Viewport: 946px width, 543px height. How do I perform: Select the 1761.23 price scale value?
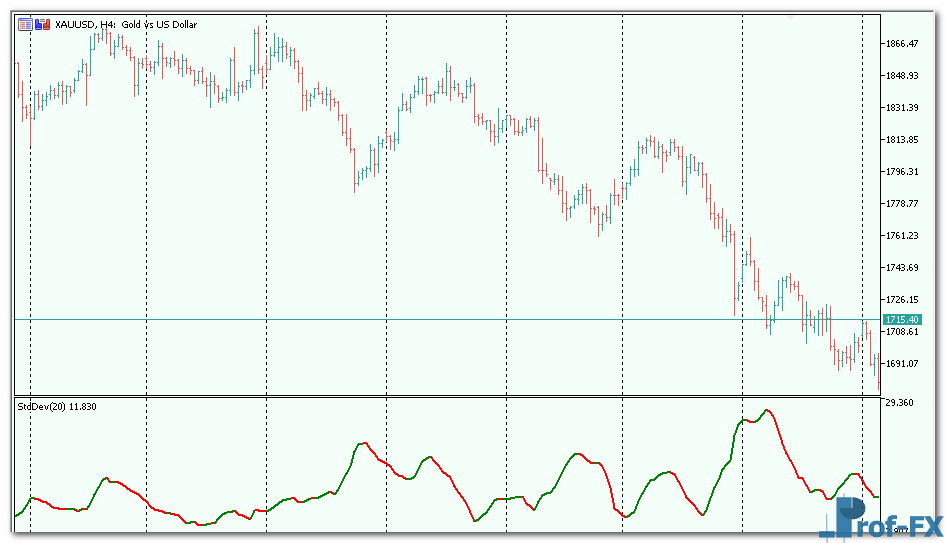(x=902, y=236)
